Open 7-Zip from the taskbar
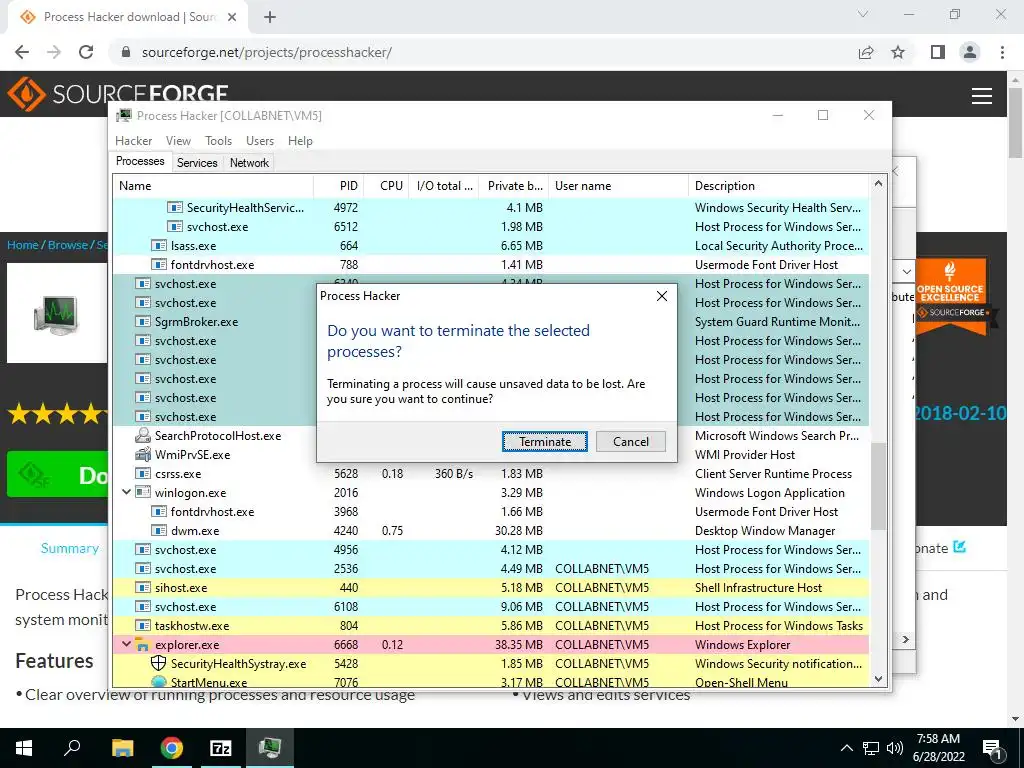 (221, 748)
